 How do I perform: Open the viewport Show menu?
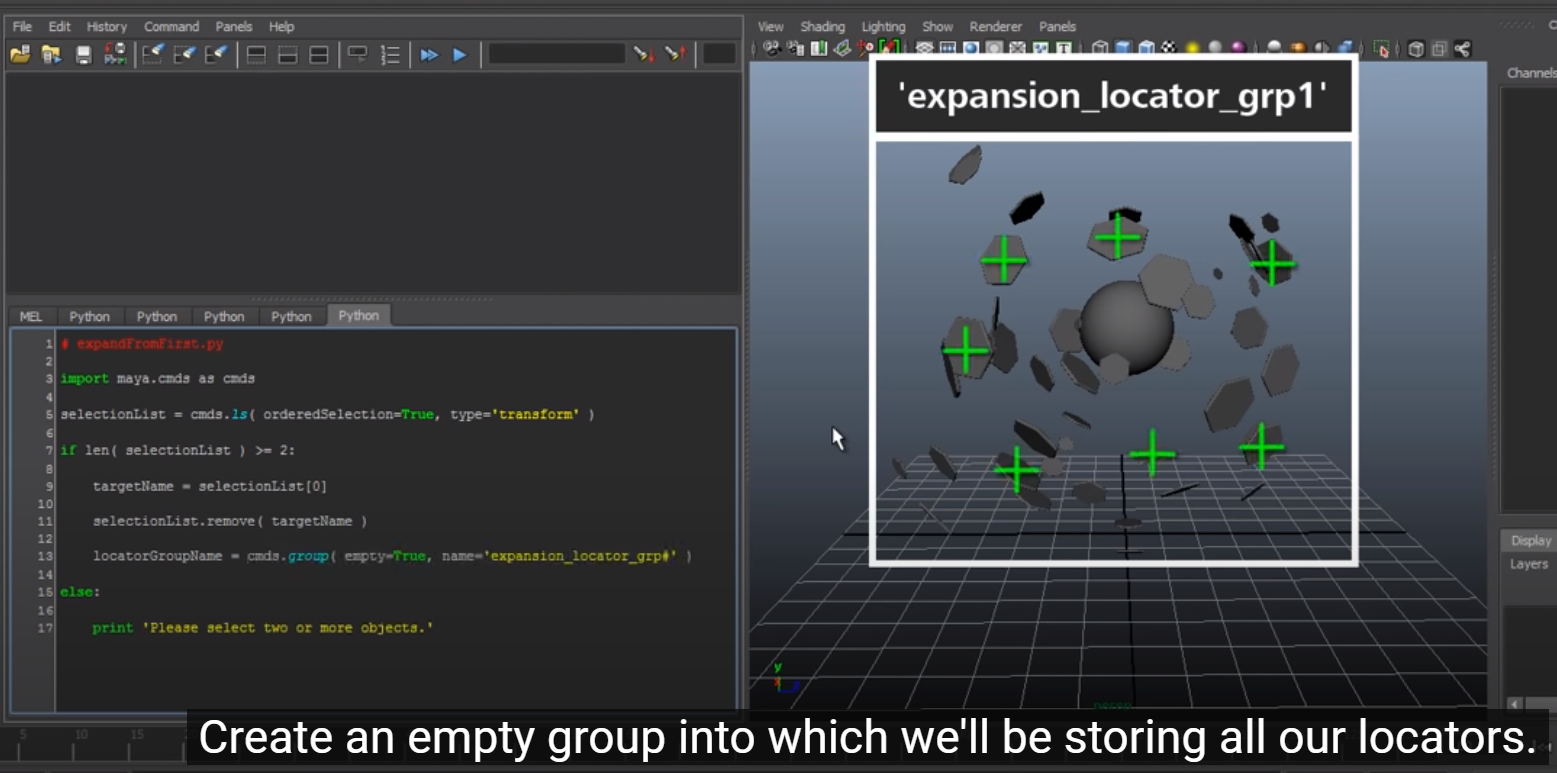[x=937, y=27]
